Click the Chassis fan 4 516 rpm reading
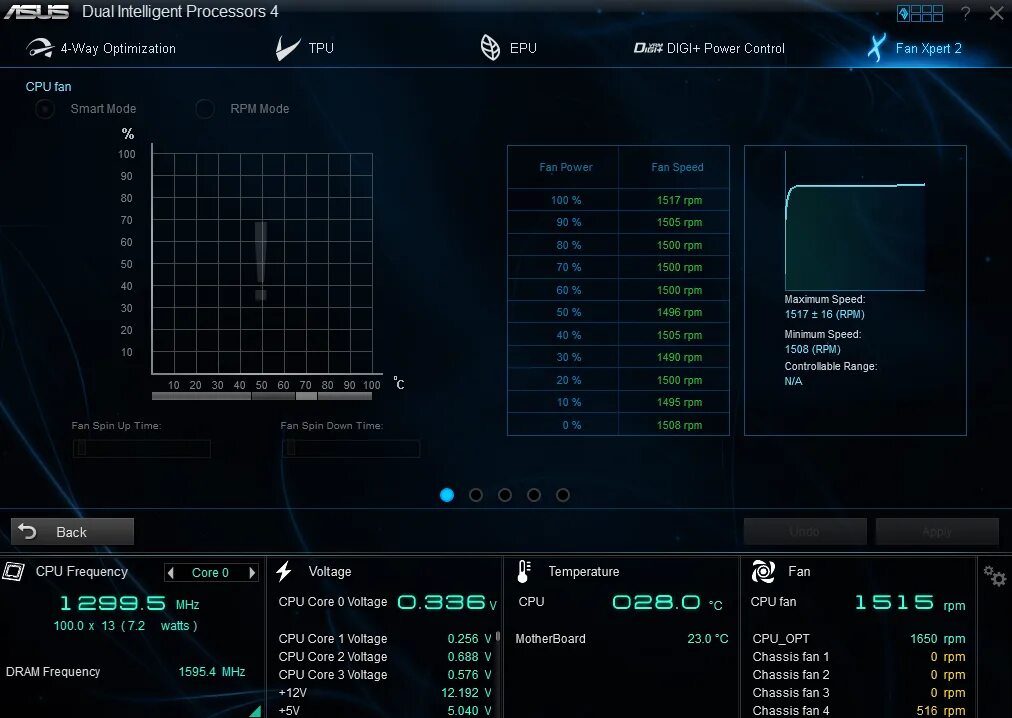The image size is (1012, 718). (x=858, y=710)
